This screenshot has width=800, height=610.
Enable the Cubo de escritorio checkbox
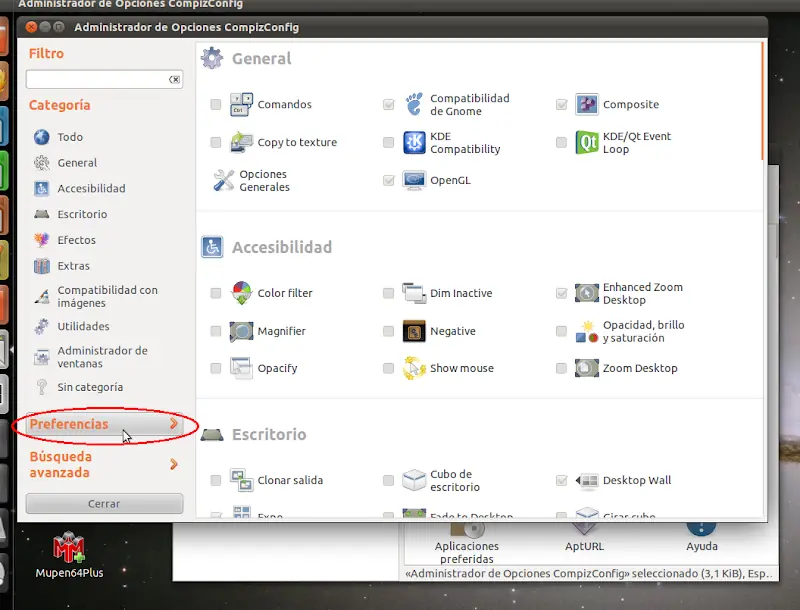pos(388,480)
